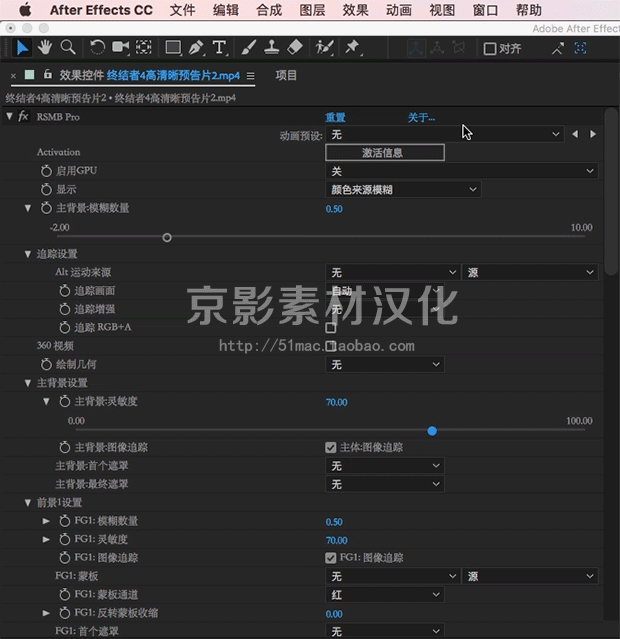Open the 启用GPU dropdown set to 关
620x639 pixels.
[461, 171]
